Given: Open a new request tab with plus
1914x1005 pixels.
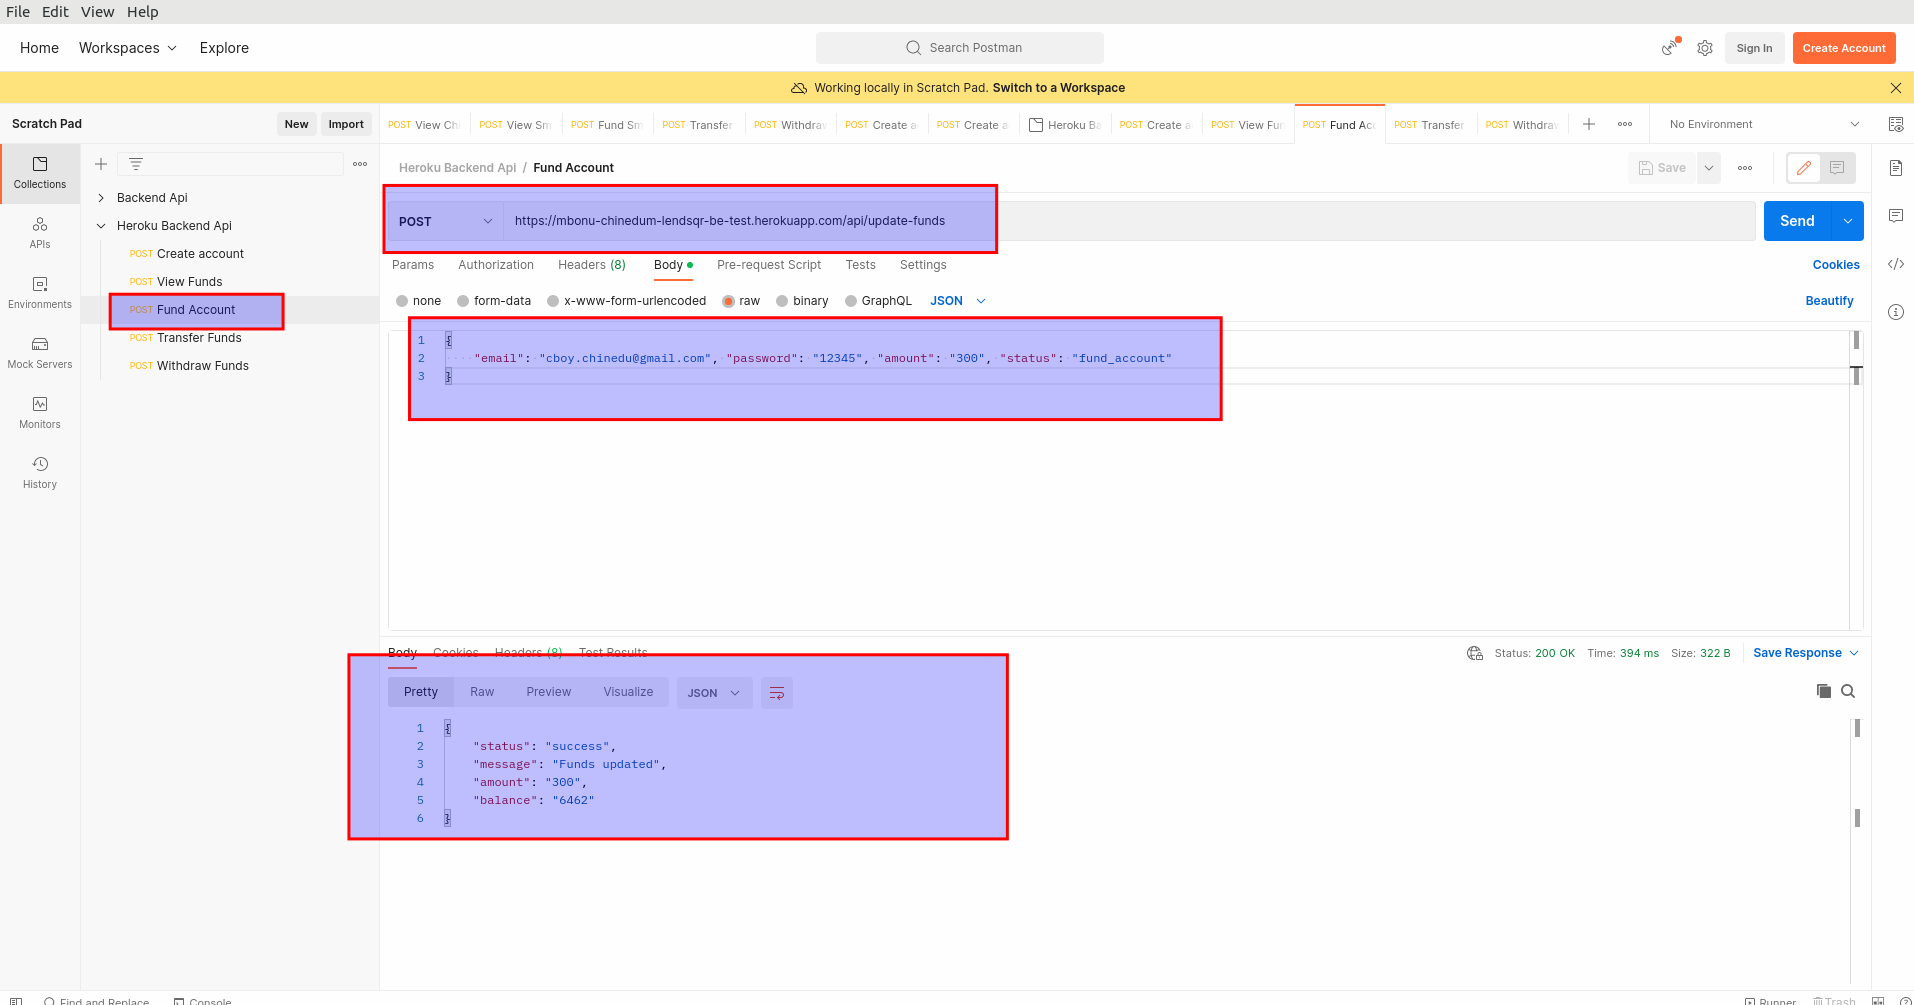Looking at the screenshot, I should coord(1589,124).
